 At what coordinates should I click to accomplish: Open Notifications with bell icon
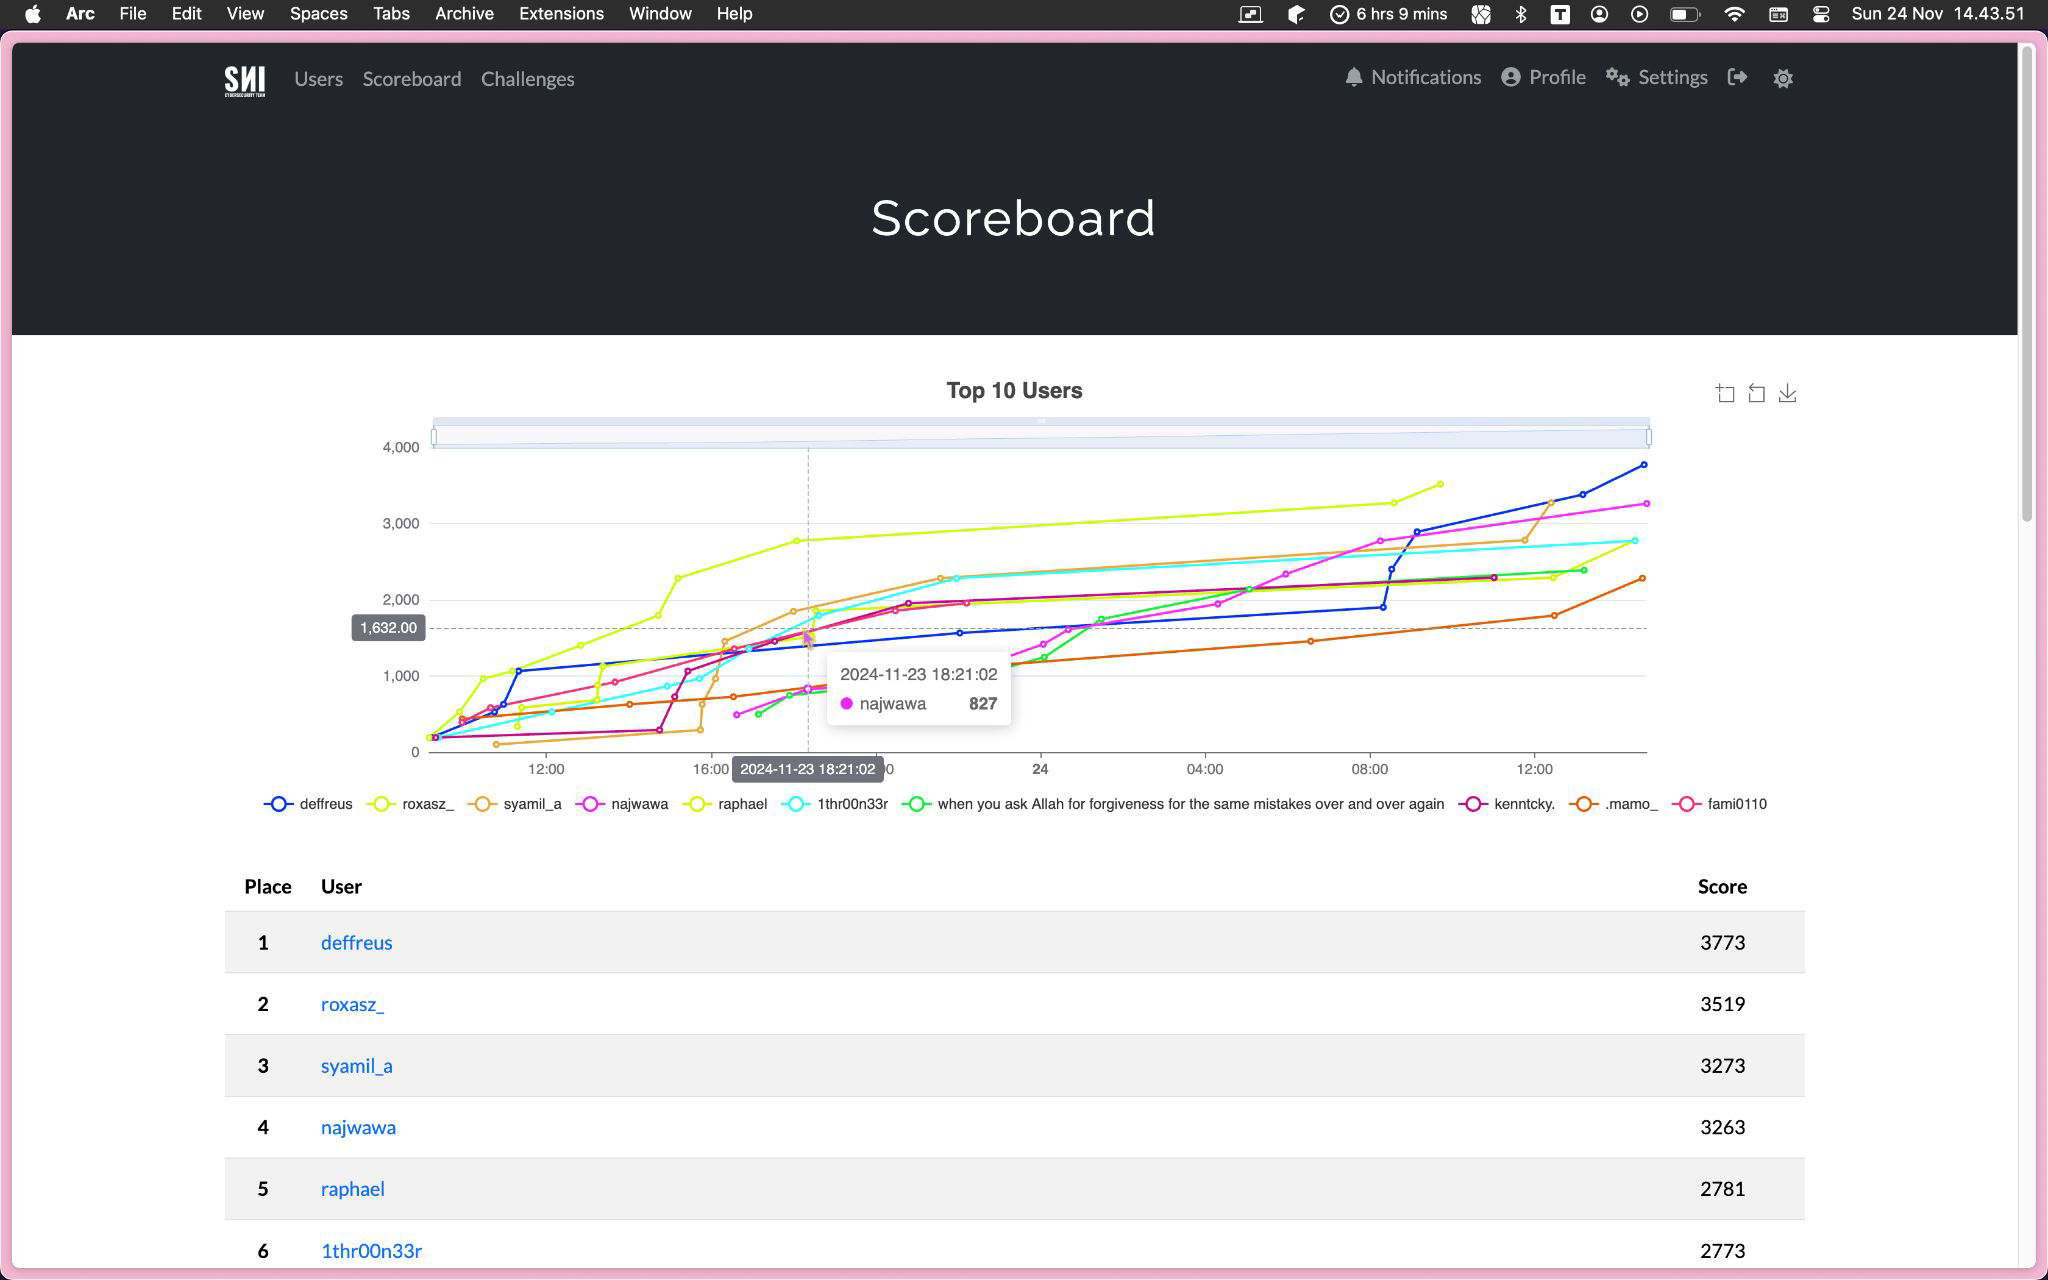pos(1412,77)
